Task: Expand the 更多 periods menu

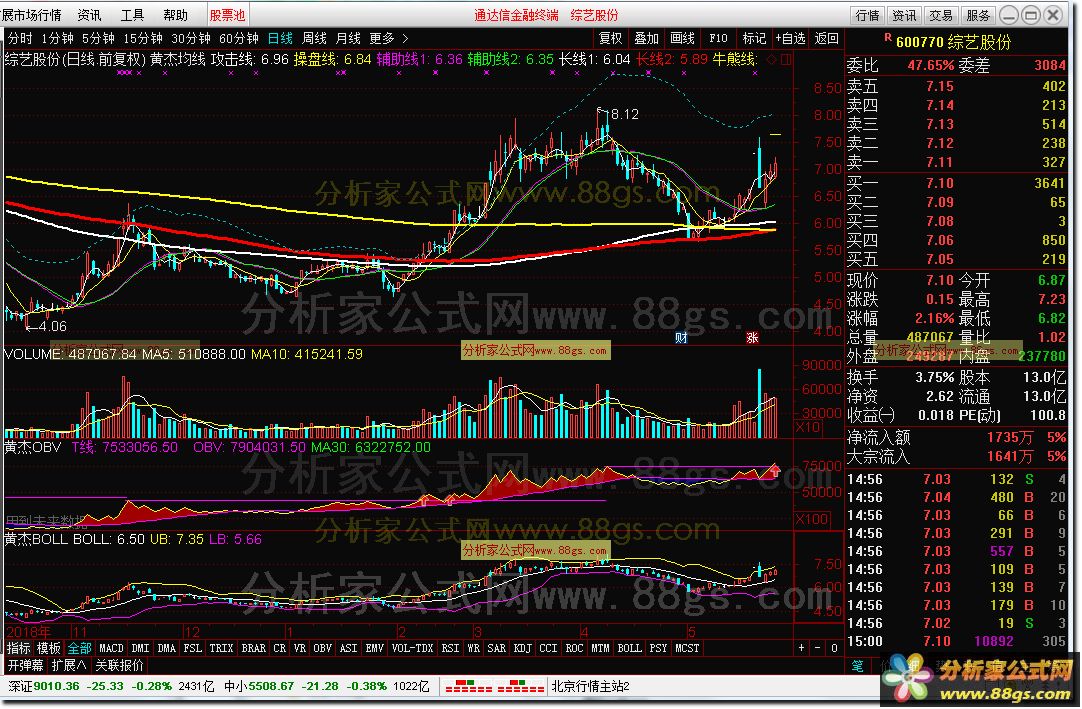Action: pyautogui.click(x=388, y=39)
